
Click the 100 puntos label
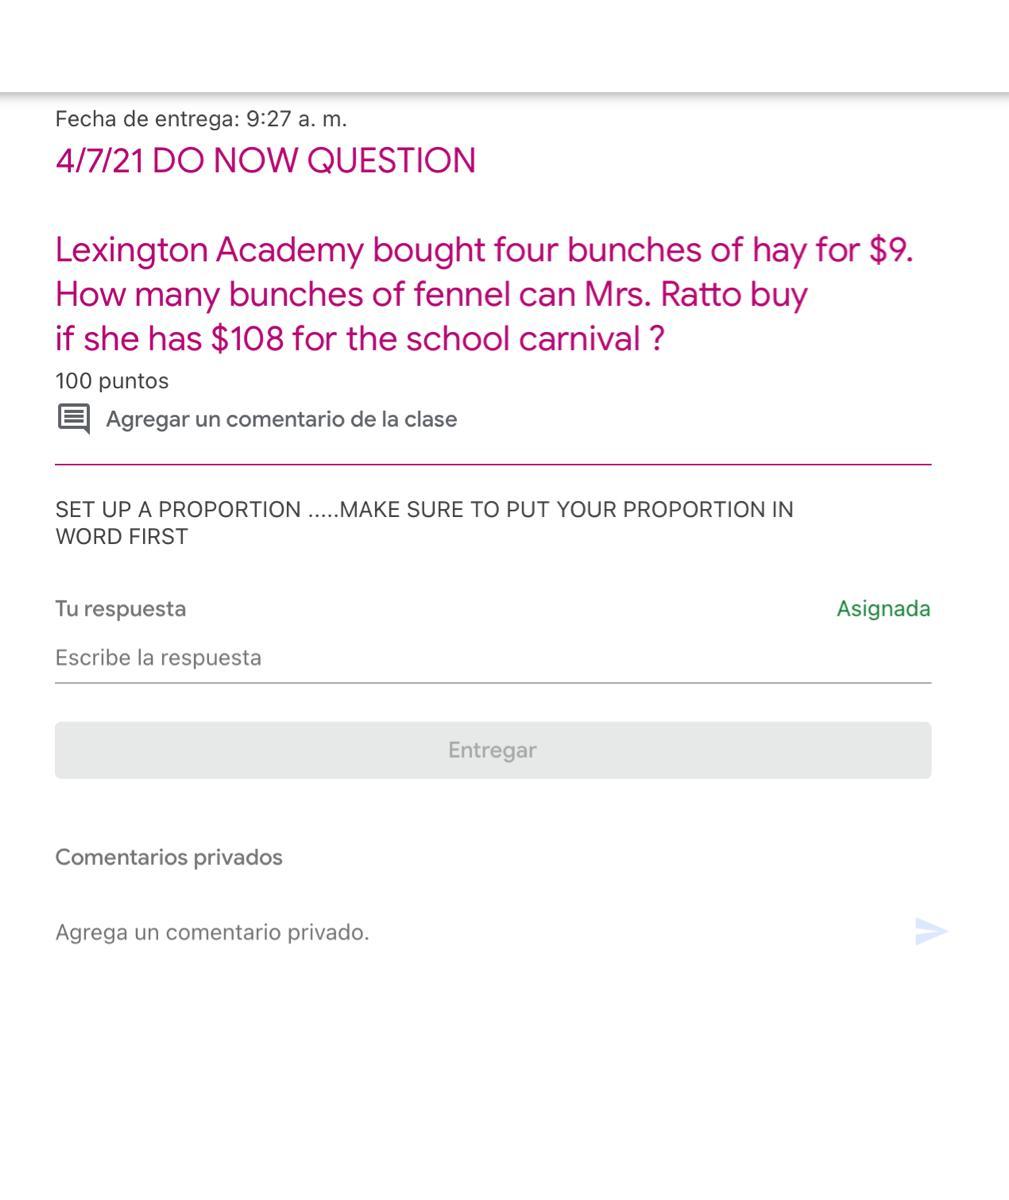coord(112,381)
